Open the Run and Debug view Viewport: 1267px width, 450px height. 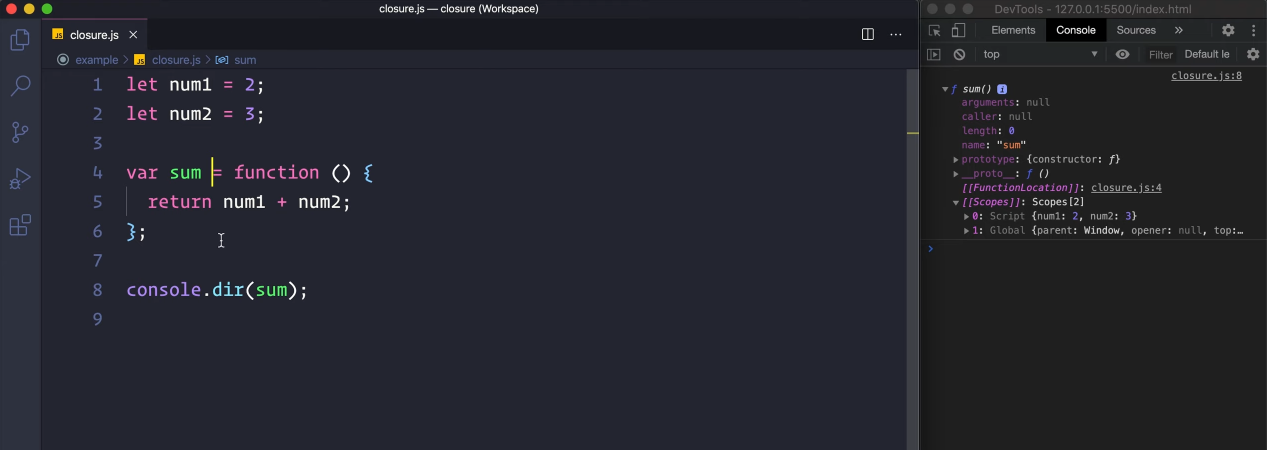pos(20,179)
